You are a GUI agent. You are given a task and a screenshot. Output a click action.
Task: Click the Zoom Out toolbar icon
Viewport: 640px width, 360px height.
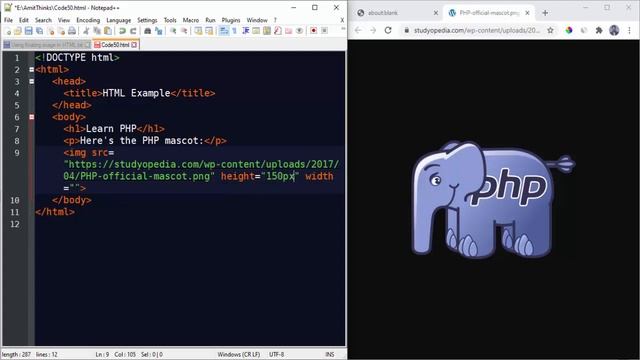184,31
